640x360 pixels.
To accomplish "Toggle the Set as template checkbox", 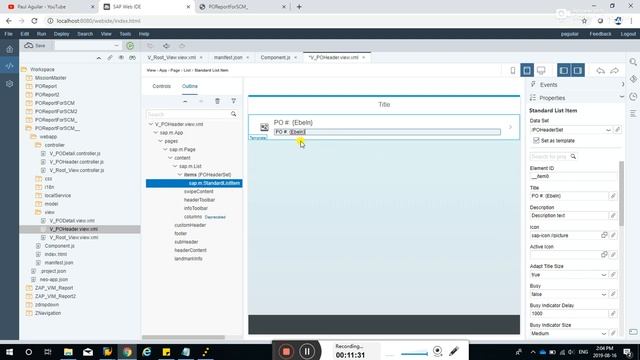I will pyautogui.click(x=536, y=140).
